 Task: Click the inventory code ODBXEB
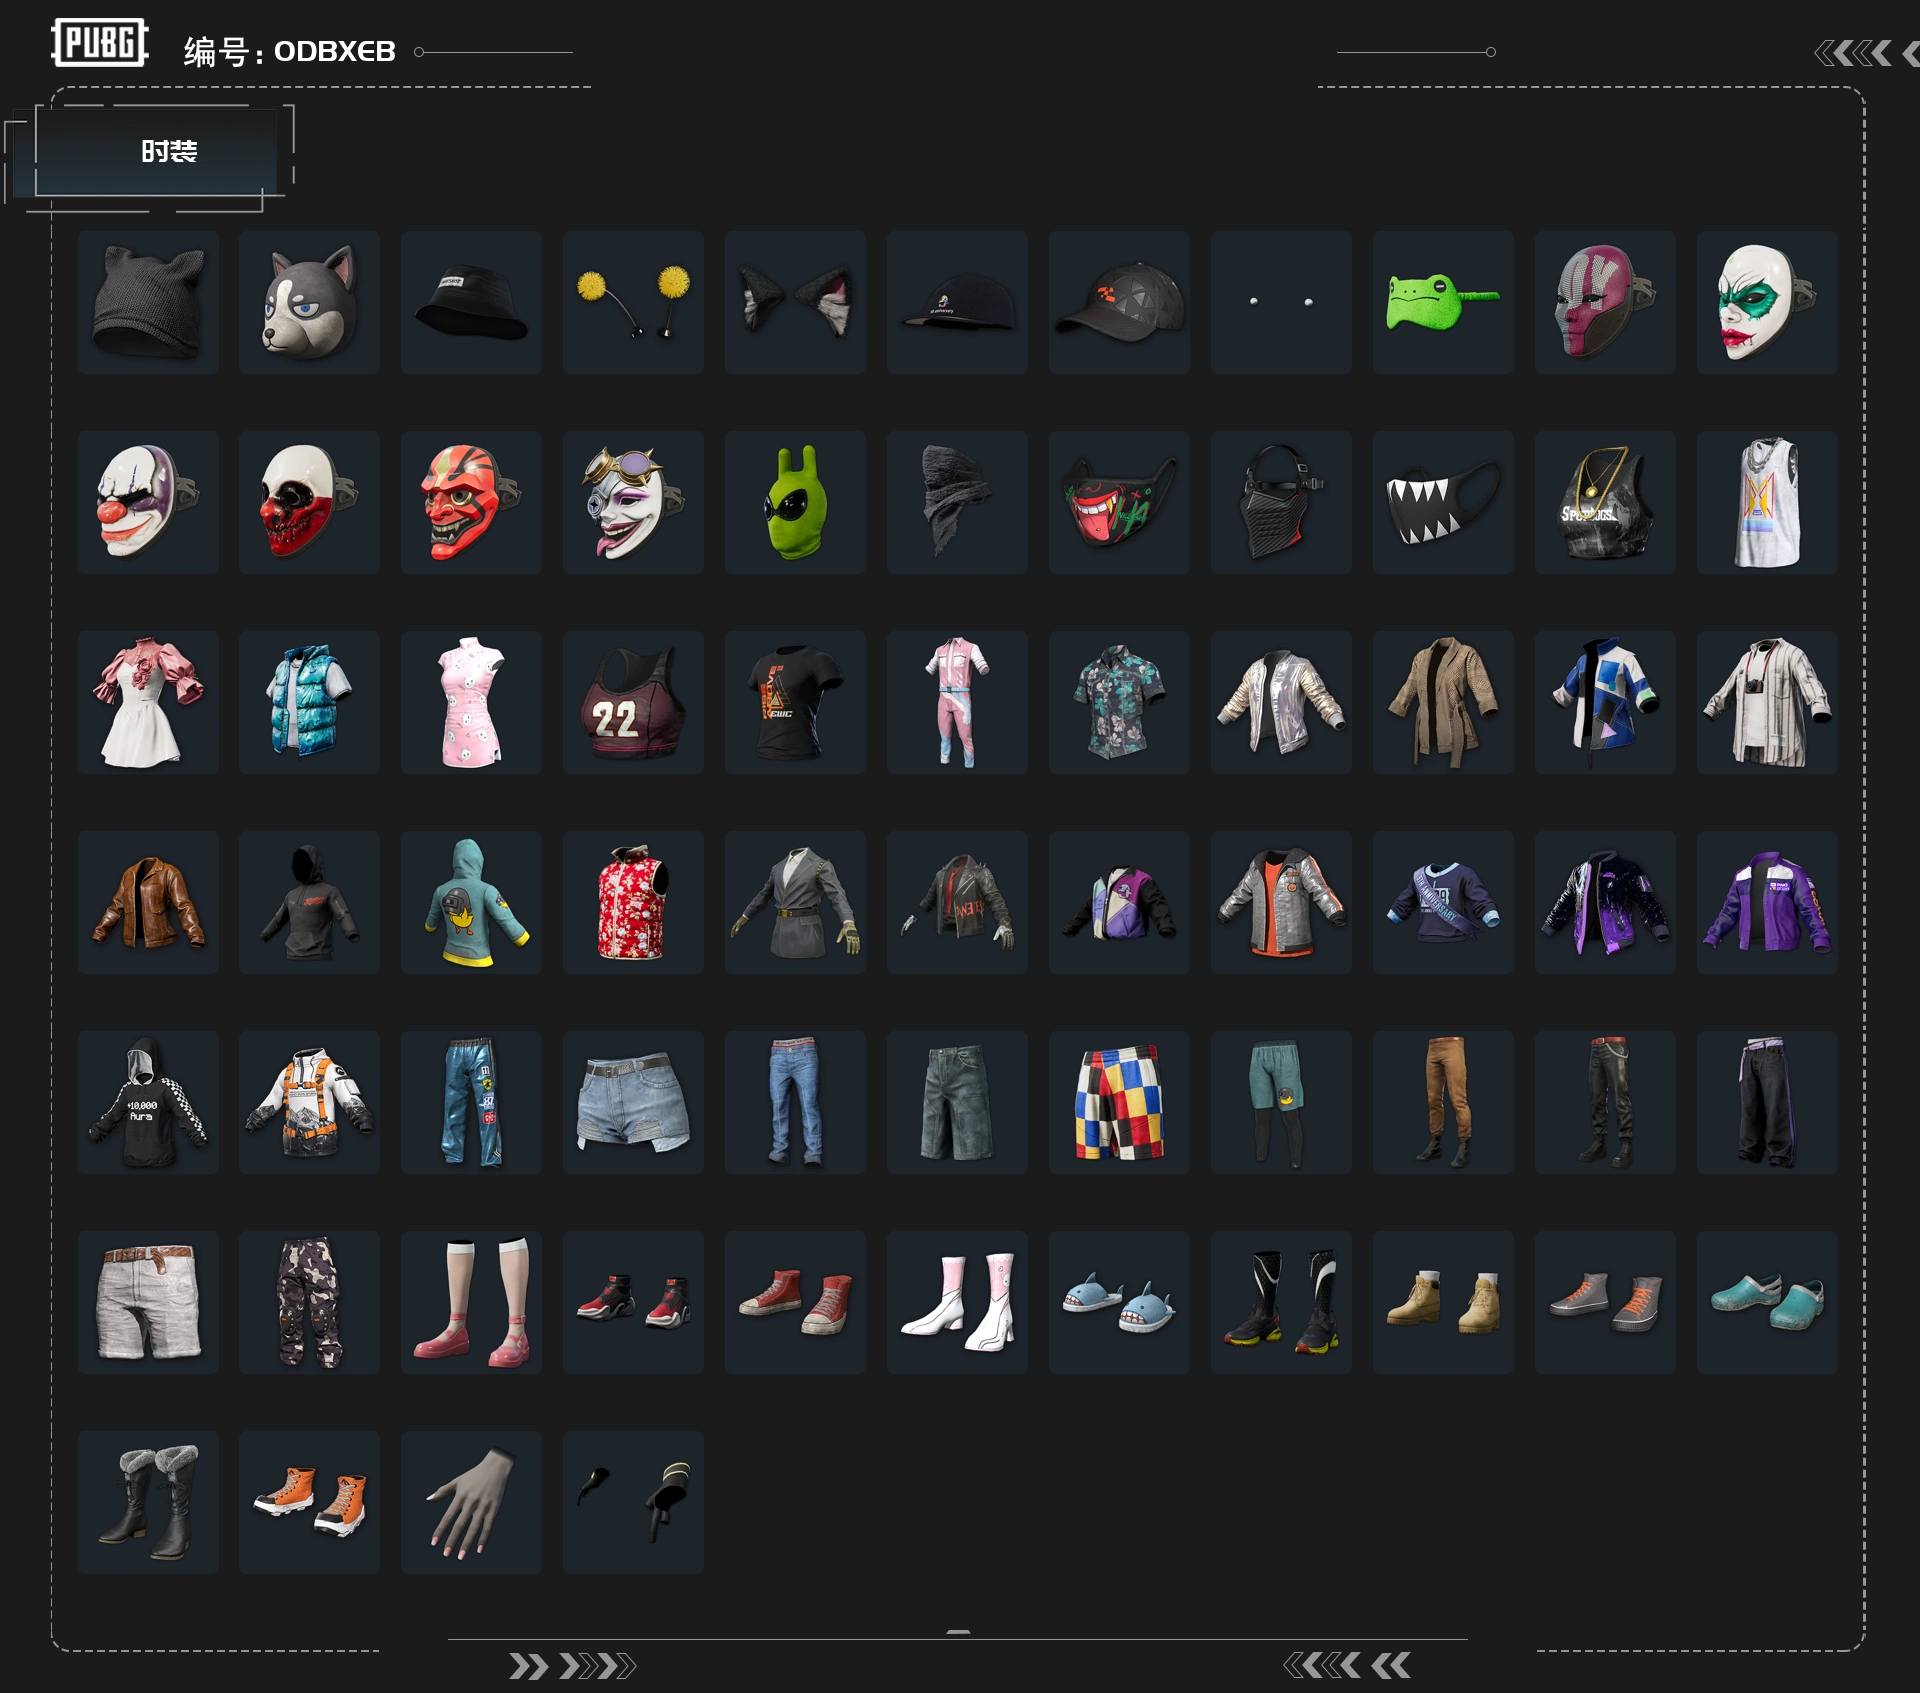pos(335,51)
